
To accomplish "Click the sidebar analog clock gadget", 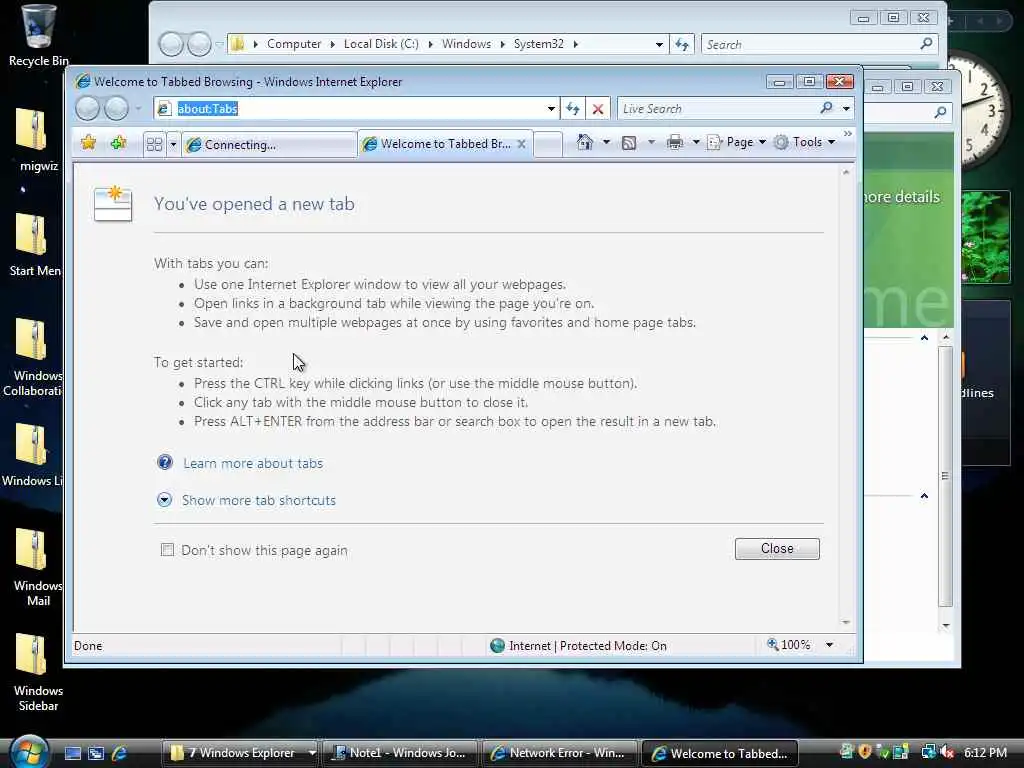I will coord(978,111).
